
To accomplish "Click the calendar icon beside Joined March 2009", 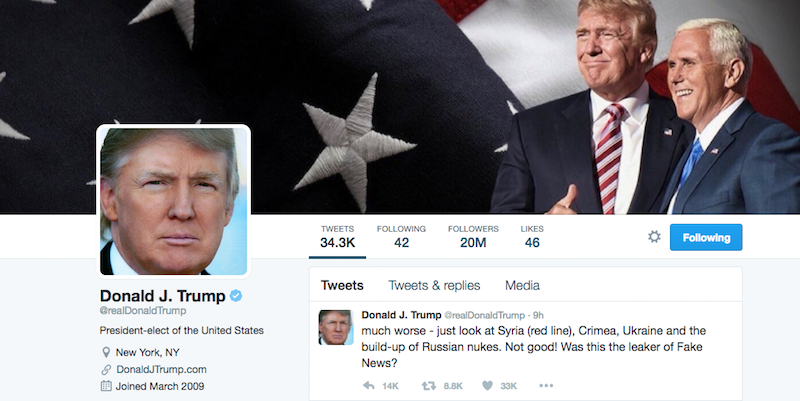I will (x=106, y=386).
